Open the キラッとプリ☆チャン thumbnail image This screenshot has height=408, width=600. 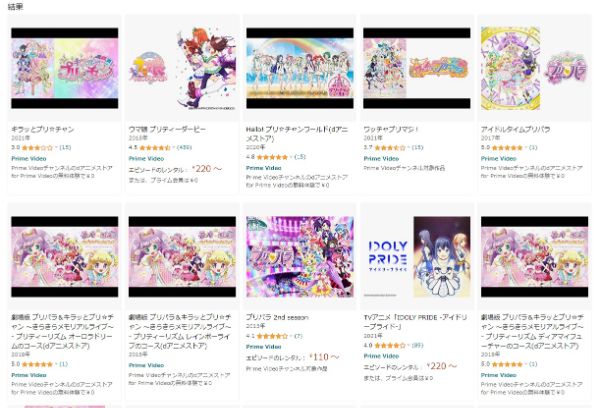[65, 68]
